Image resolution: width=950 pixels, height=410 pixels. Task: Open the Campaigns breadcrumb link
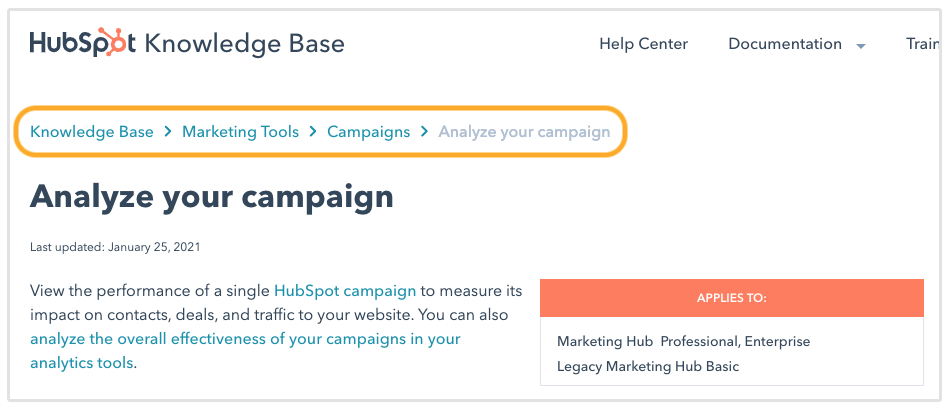pyautogui.click(x=368, y=132)
